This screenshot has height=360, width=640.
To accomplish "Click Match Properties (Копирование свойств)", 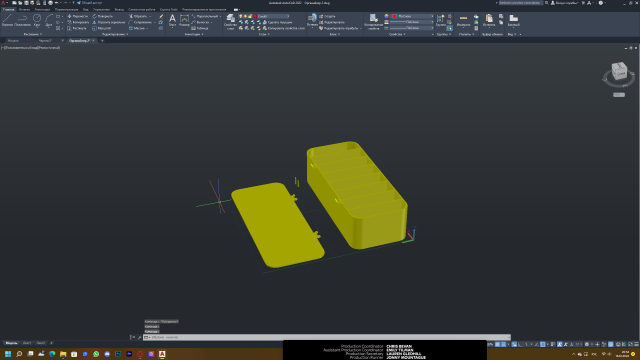I will tap(373, 22).
